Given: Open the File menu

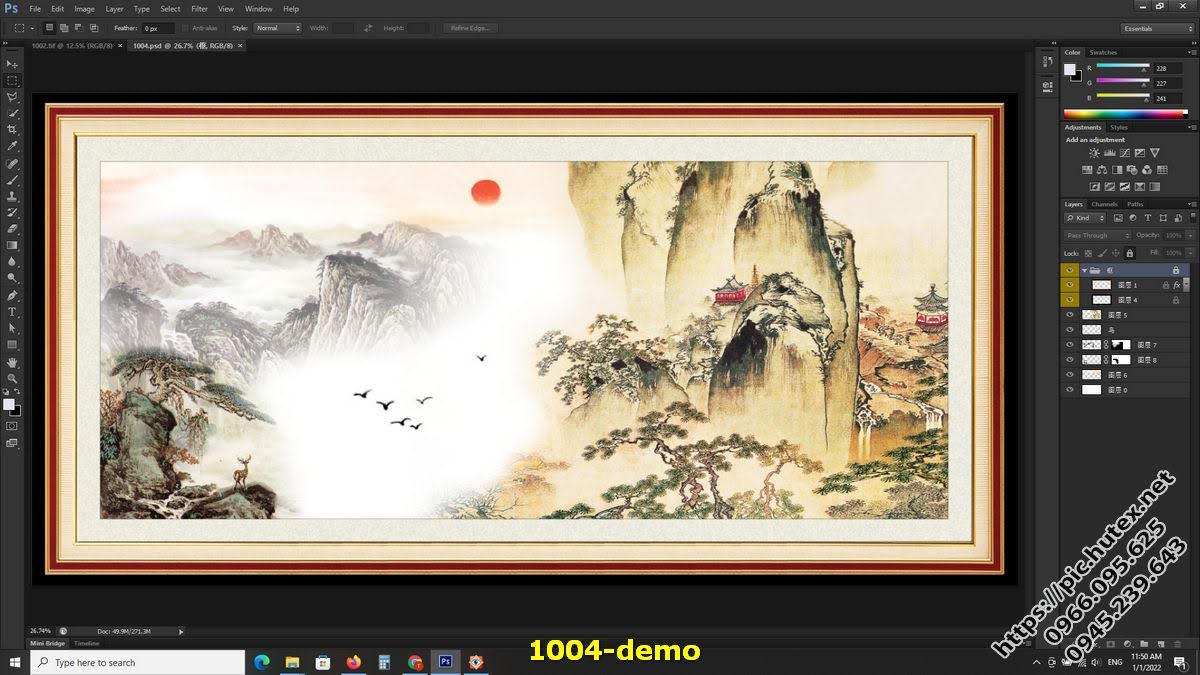Looking at the screenshot, I should pos(35,9).
